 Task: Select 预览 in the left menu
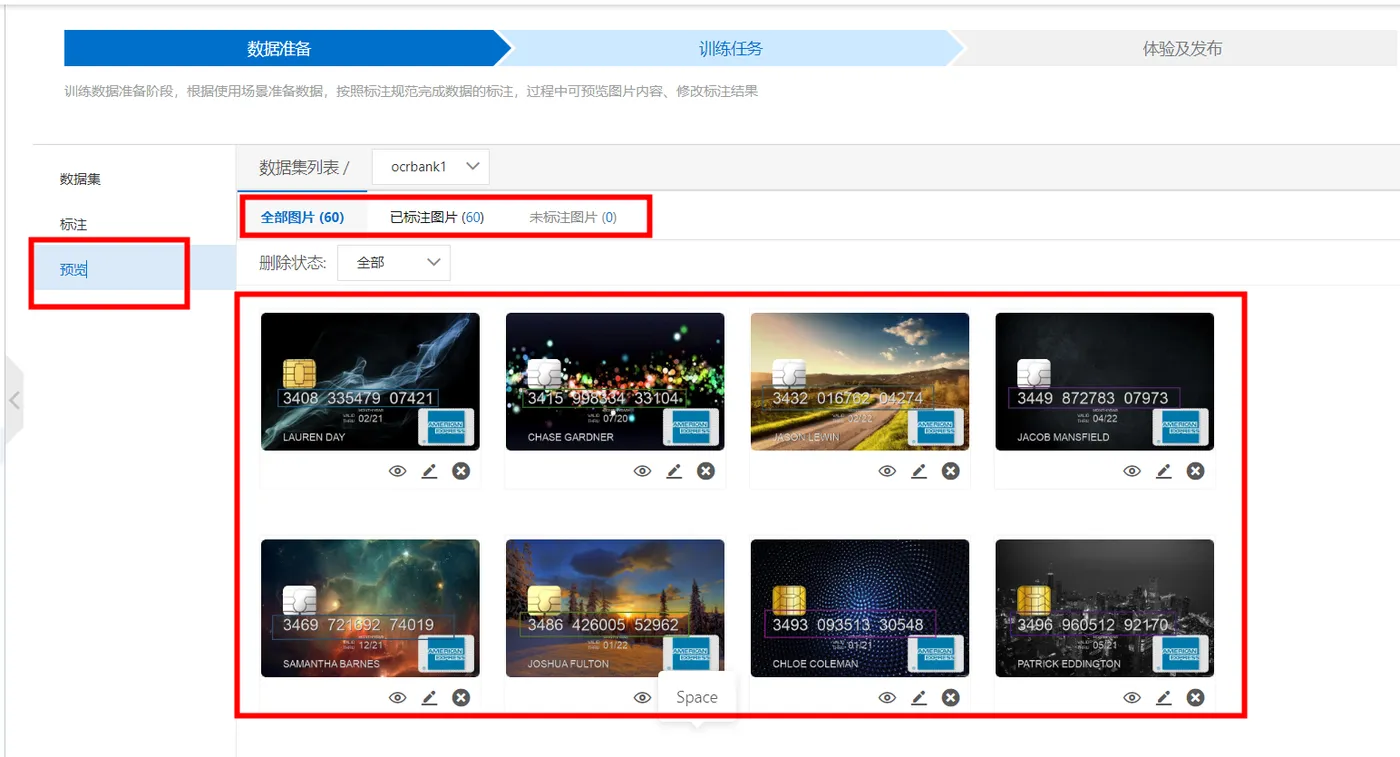click(x=135, y=269)
